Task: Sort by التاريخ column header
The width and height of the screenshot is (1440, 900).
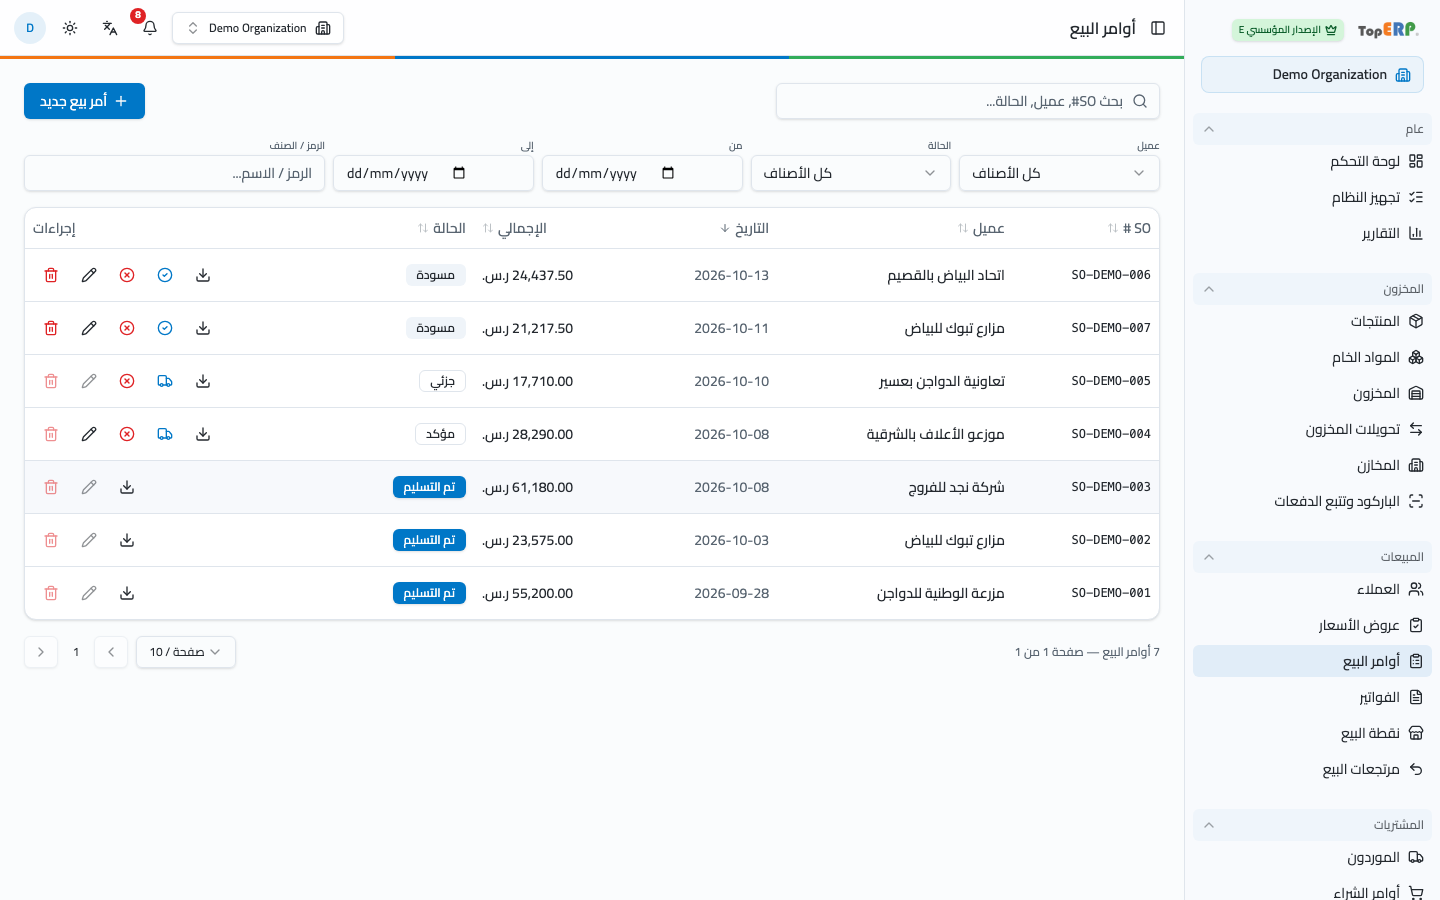Action: pos(745,228)
